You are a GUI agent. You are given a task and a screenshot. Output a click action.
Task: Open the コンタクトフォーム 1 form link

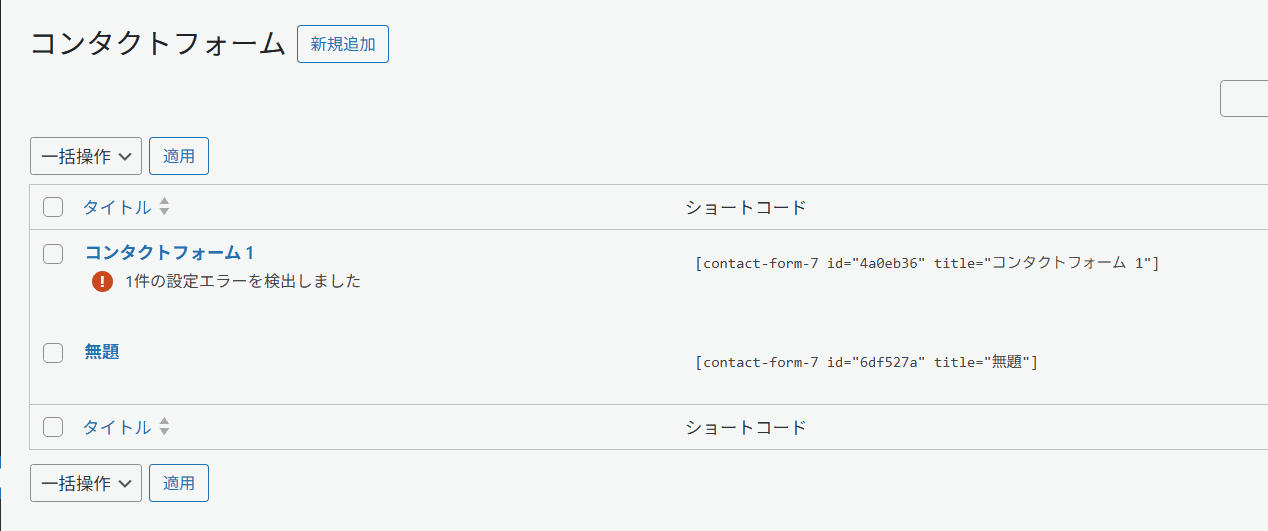click(169, 252)
